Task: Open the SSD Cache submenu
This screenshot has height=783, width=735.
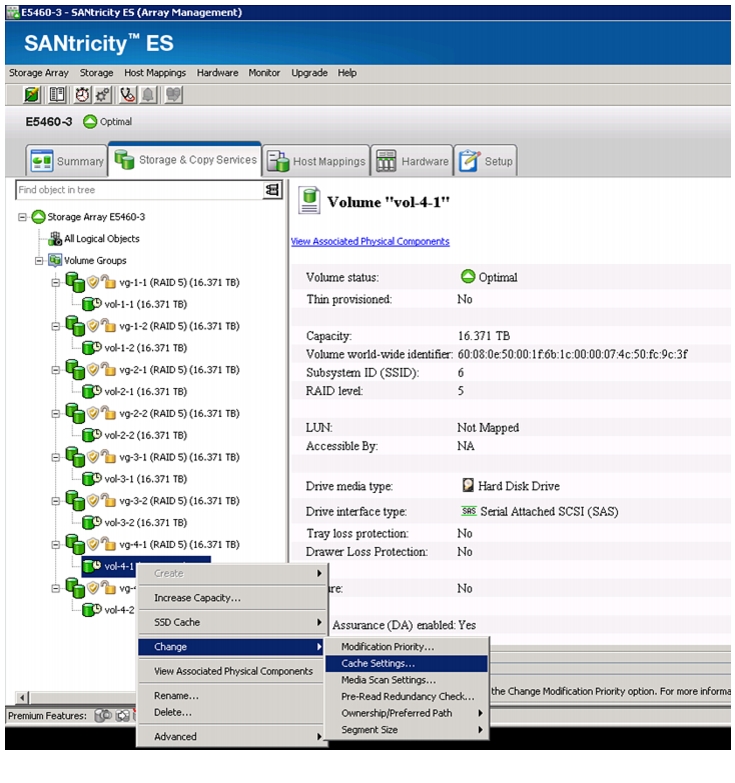Action: coord(232,622)
